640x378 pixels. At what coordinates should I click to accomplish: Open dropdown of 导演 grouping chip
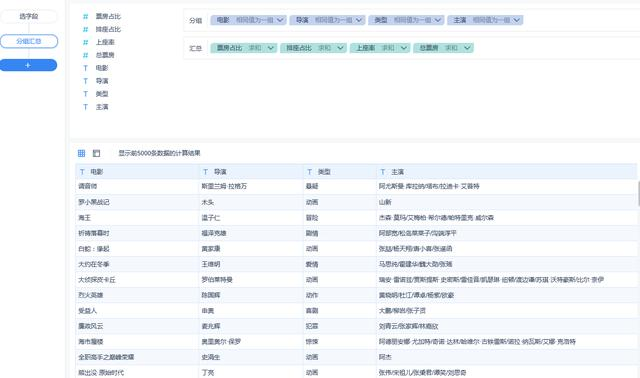359,20
